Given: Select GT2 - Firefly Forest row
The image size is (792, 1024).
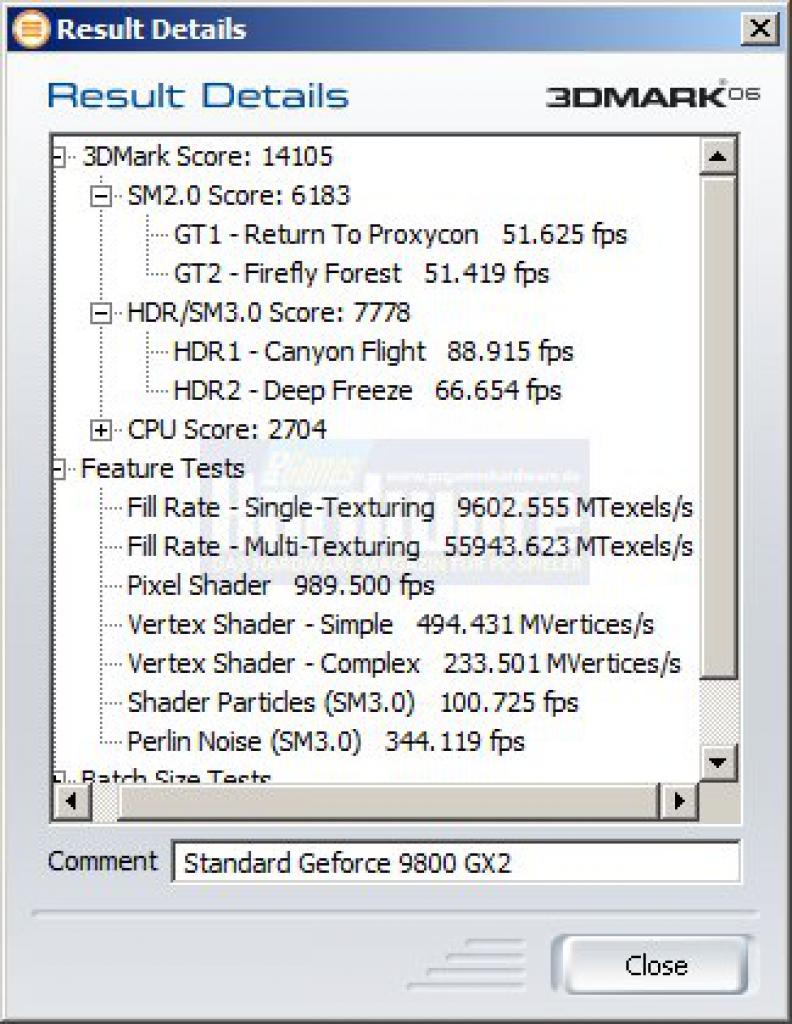Looking at the screenshot, I should 361,274.
